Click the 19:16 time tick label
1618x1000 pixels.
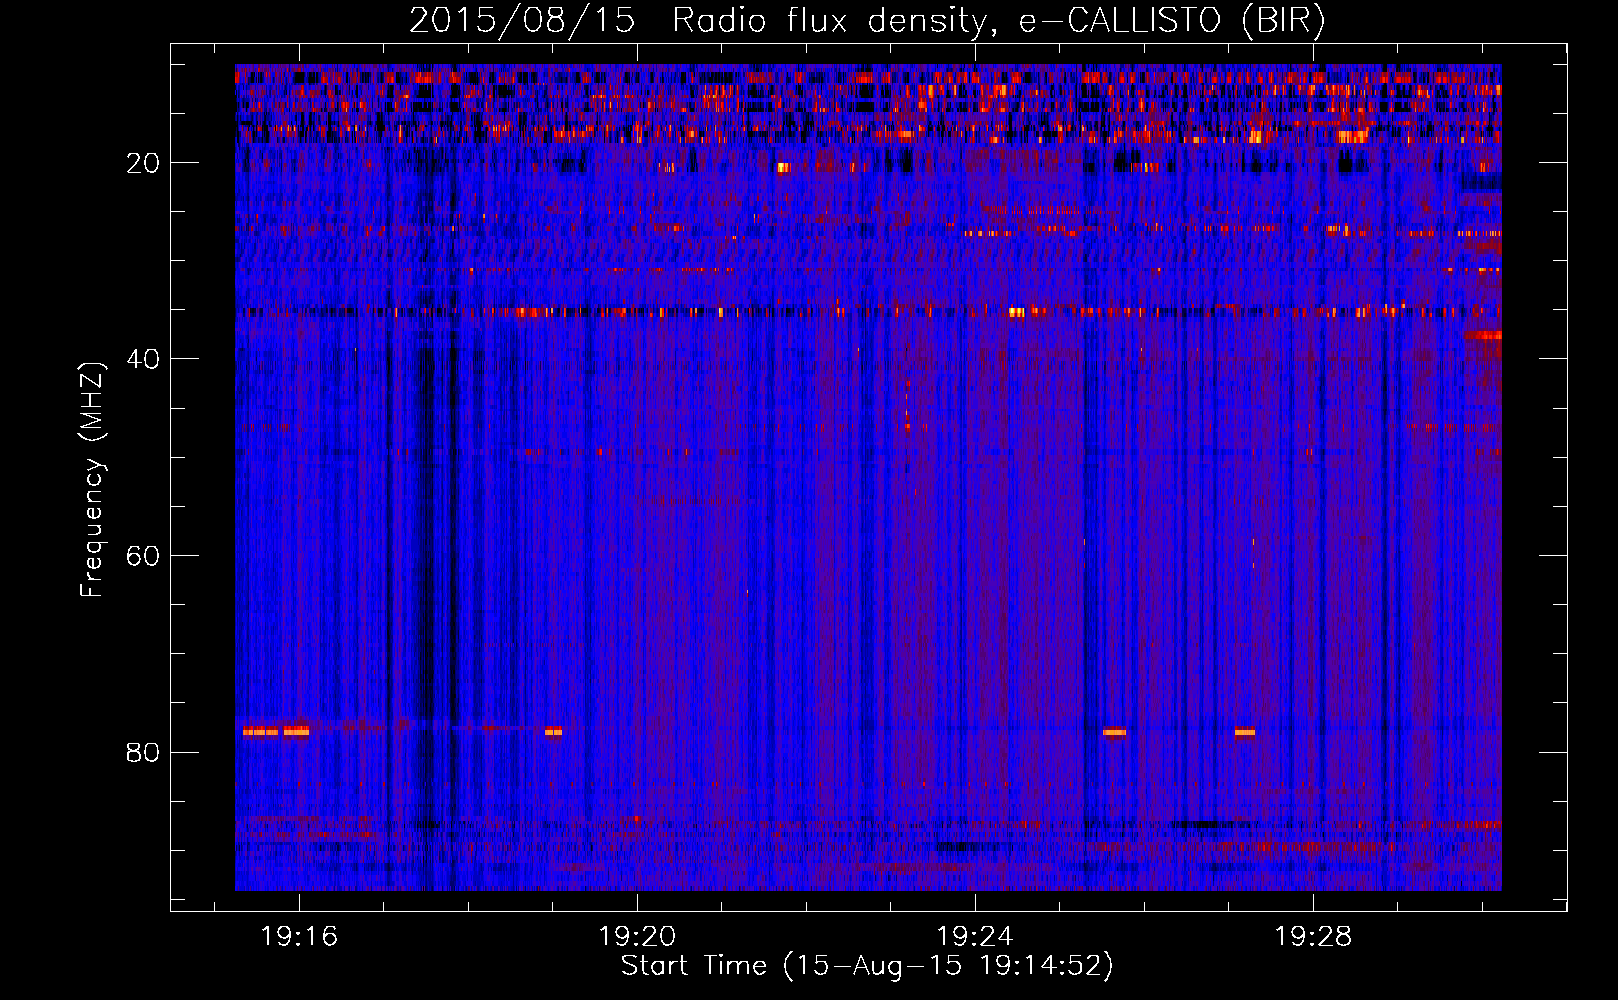coord(299,937)
